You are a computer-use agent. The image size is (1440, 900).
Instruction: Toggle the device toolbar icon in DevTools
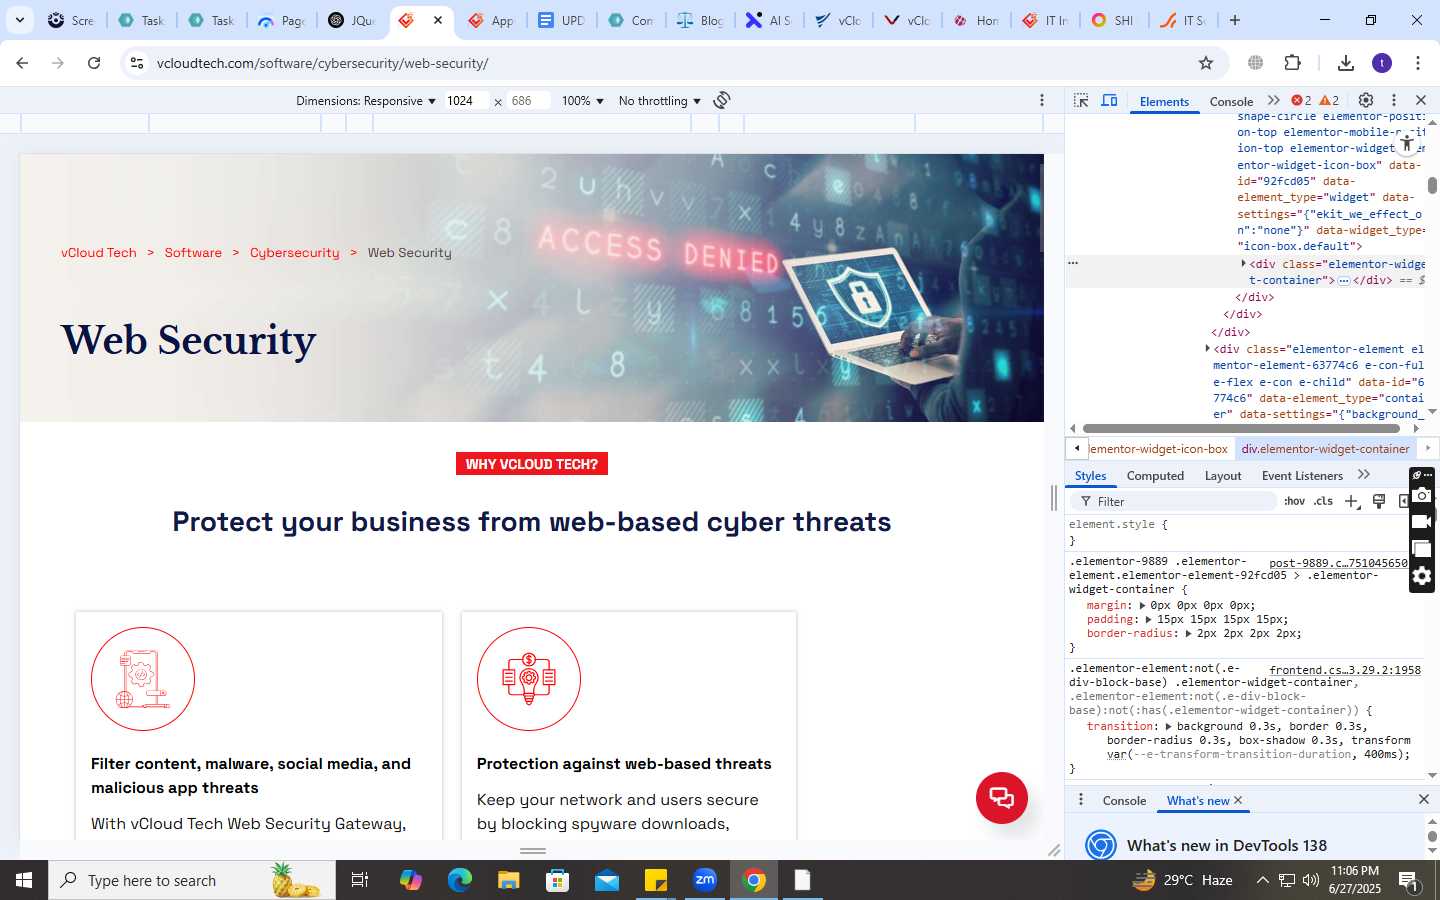[1109, 100]
